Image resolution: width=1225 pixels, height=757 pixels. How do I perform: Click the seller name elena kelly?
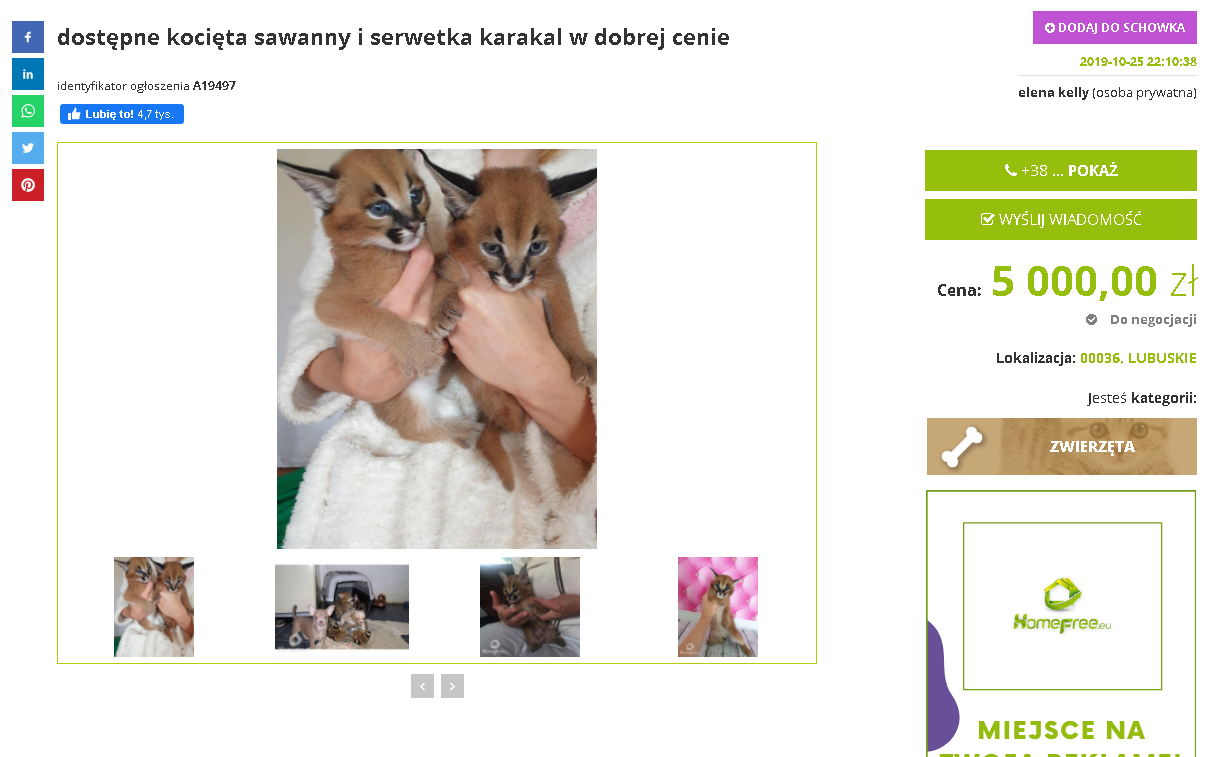pyautogui.click(x=1053, y=93)
